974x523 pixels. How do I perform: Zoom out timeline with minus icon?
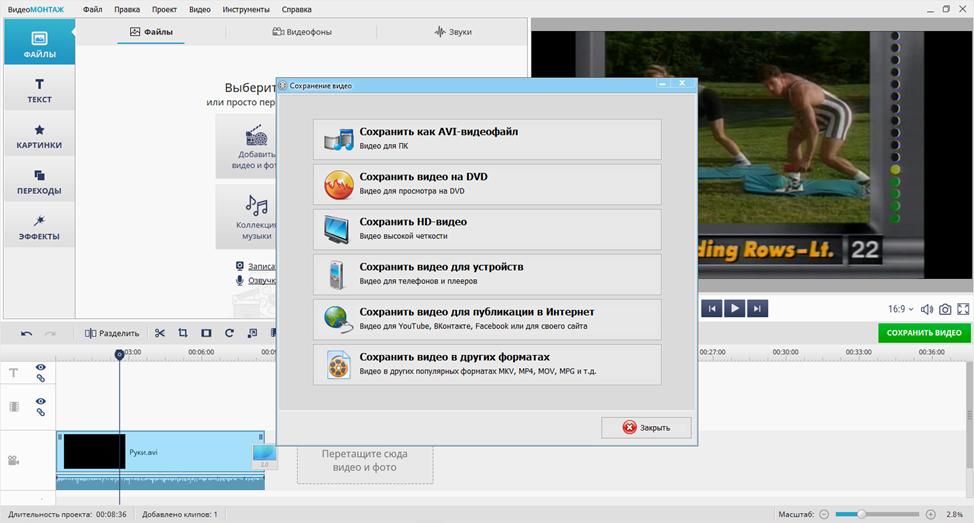coord(824,514)
